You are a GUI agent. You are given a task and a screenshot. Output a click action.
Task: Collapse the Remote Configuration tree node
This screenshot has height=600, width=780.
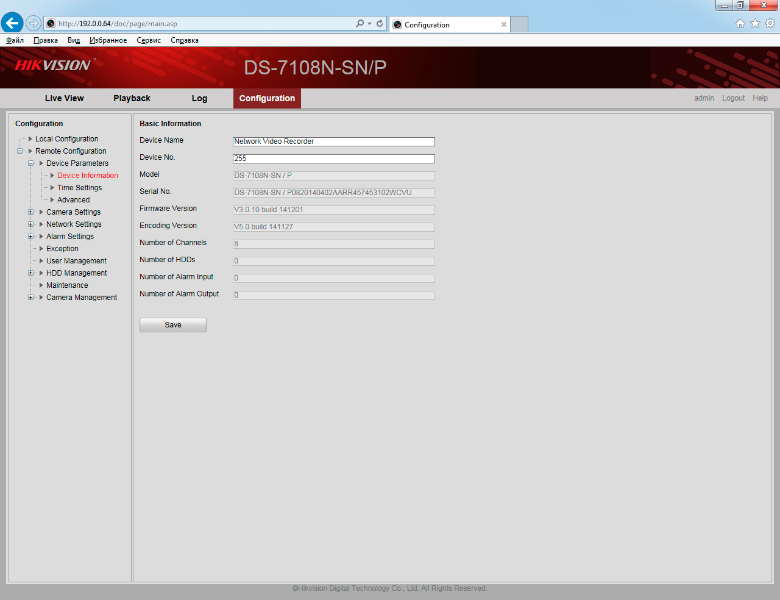click(20, 151)
